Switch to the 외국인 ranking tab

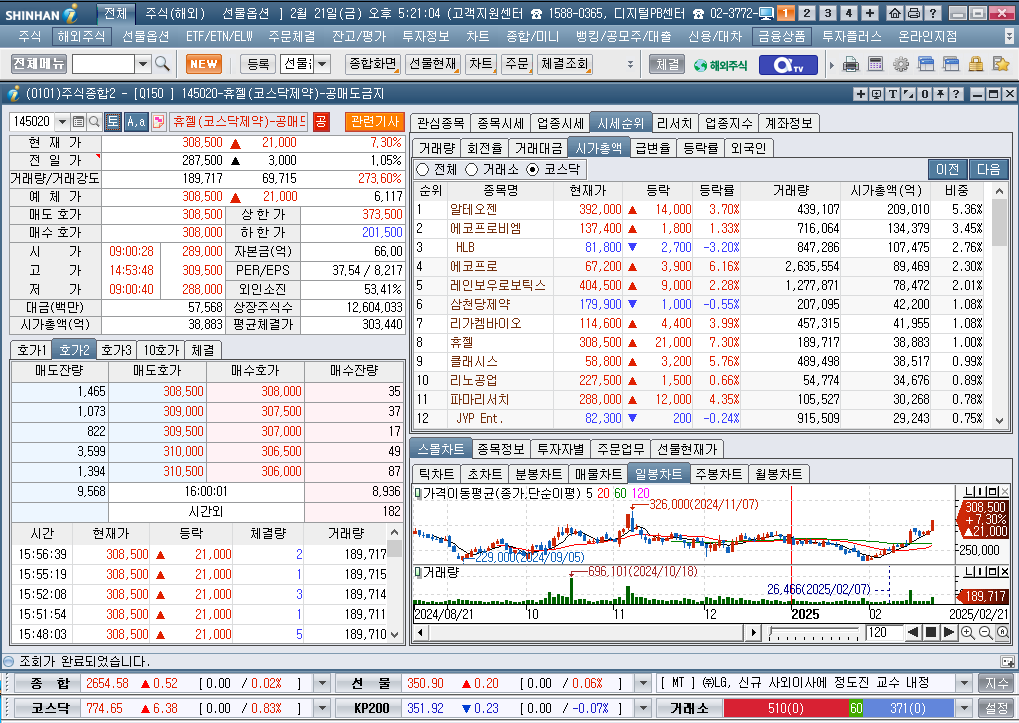(748, 149)
